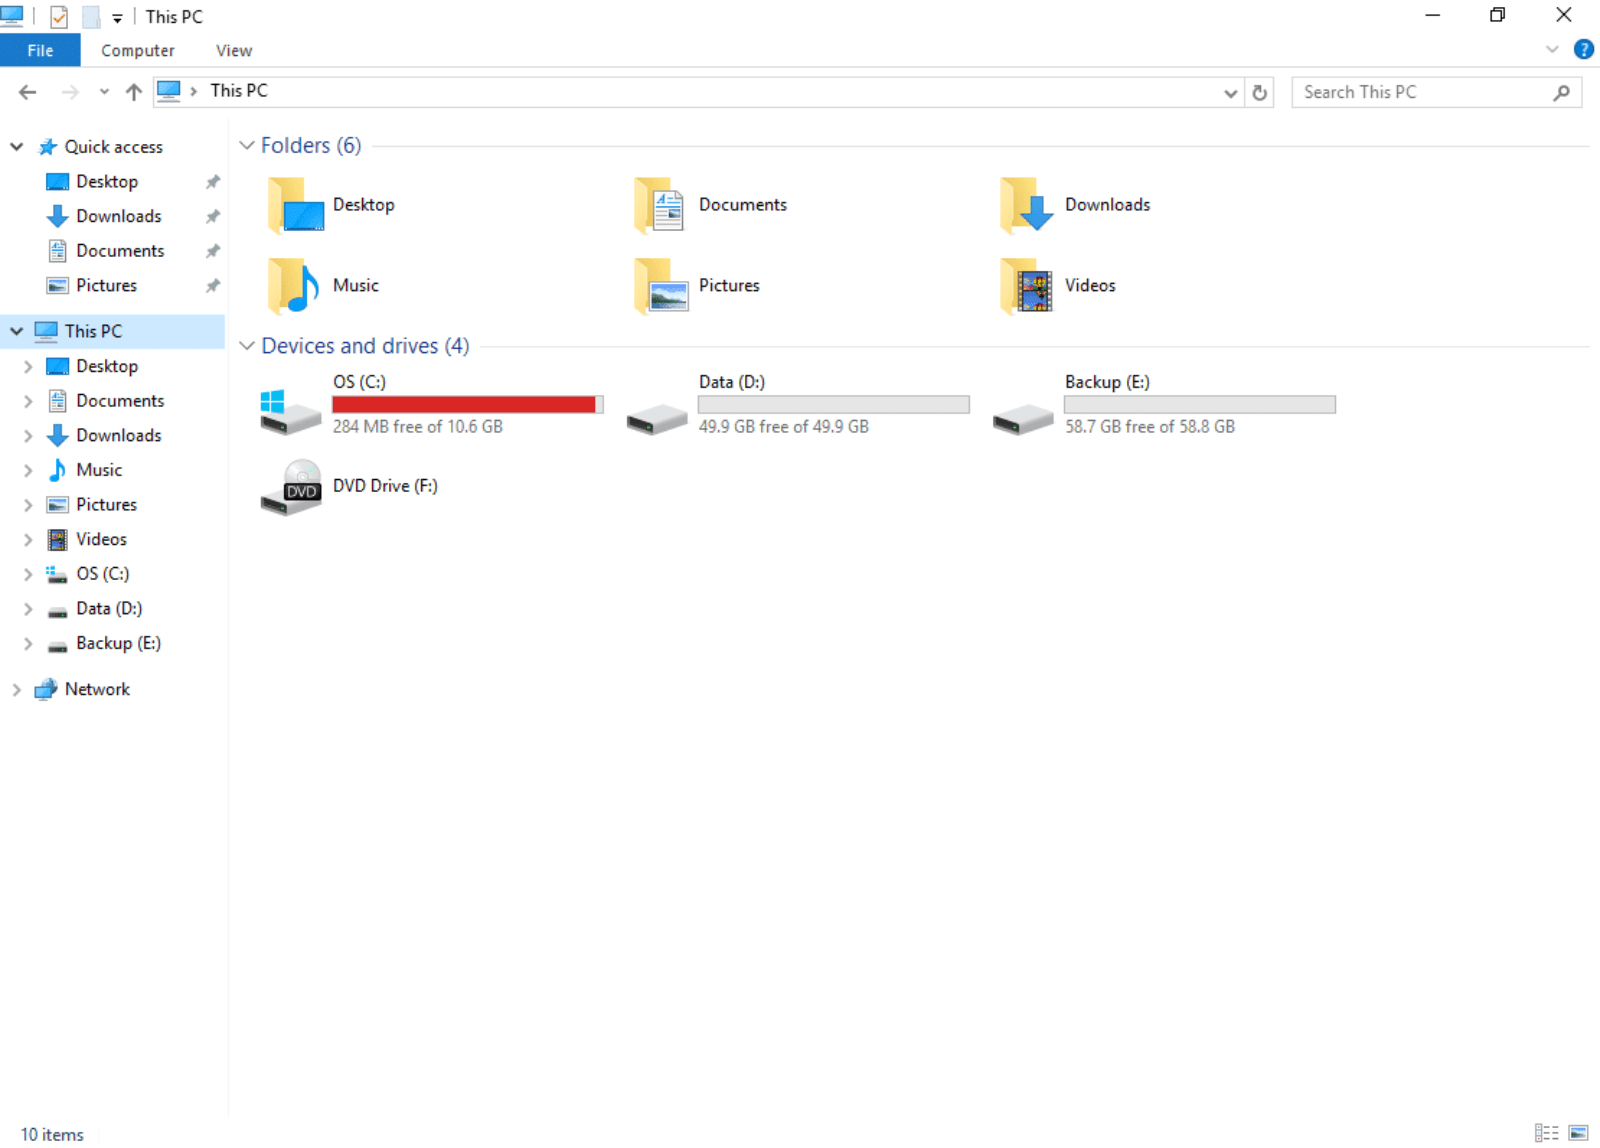Click the Refresh button in address bar
Screen dimensions: 1600x1148
[x=1260, y=93]
